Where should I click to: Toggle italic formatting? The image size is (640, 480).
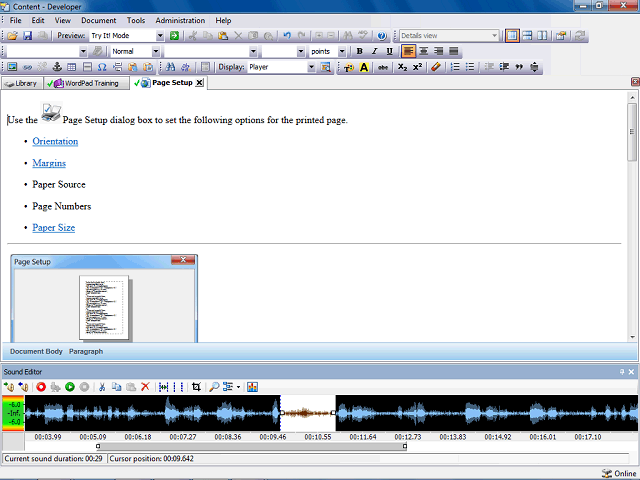click(x=374, y=51)
